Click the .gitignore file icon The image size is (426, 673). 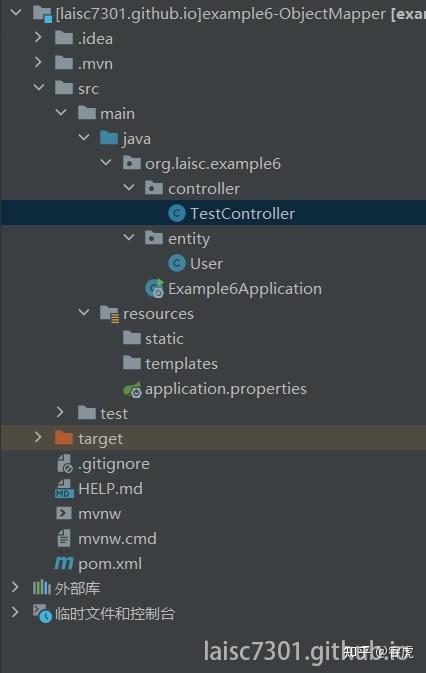pyautogui.click(x=64, y=464)
